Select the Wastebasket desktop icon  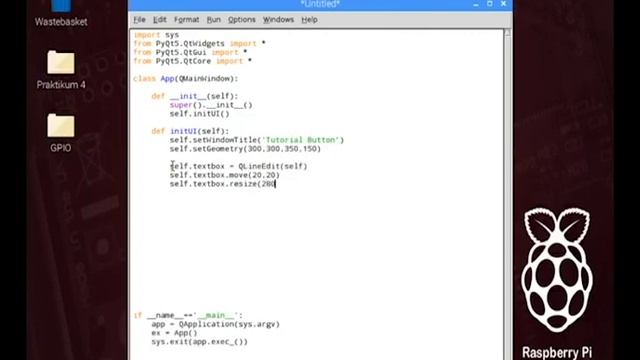(x=61, y=6)
